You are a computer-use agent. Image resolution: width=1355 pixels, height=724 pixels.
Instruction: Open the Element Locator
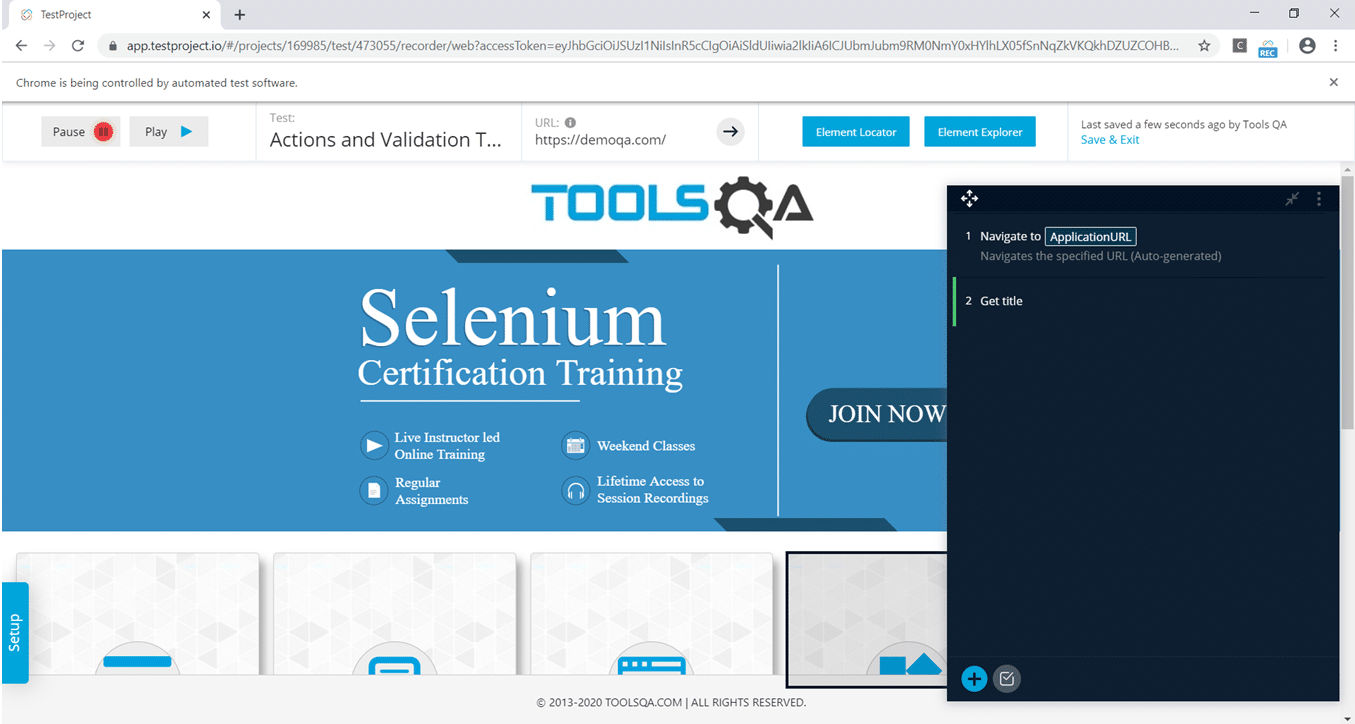tap(855, 132)
